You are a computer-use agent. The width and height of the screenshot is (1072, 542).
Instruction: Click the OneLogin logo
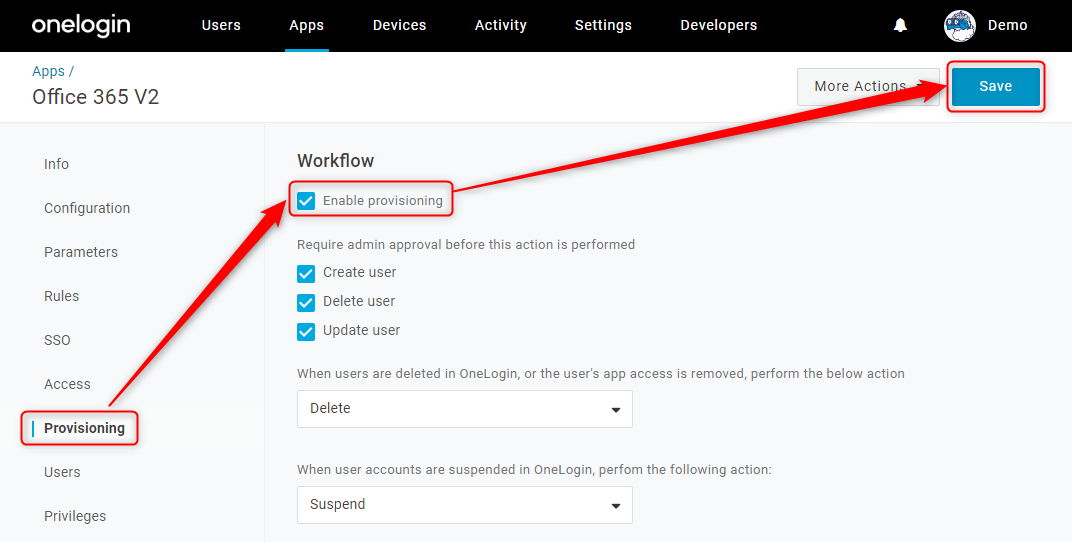point(81,25)
